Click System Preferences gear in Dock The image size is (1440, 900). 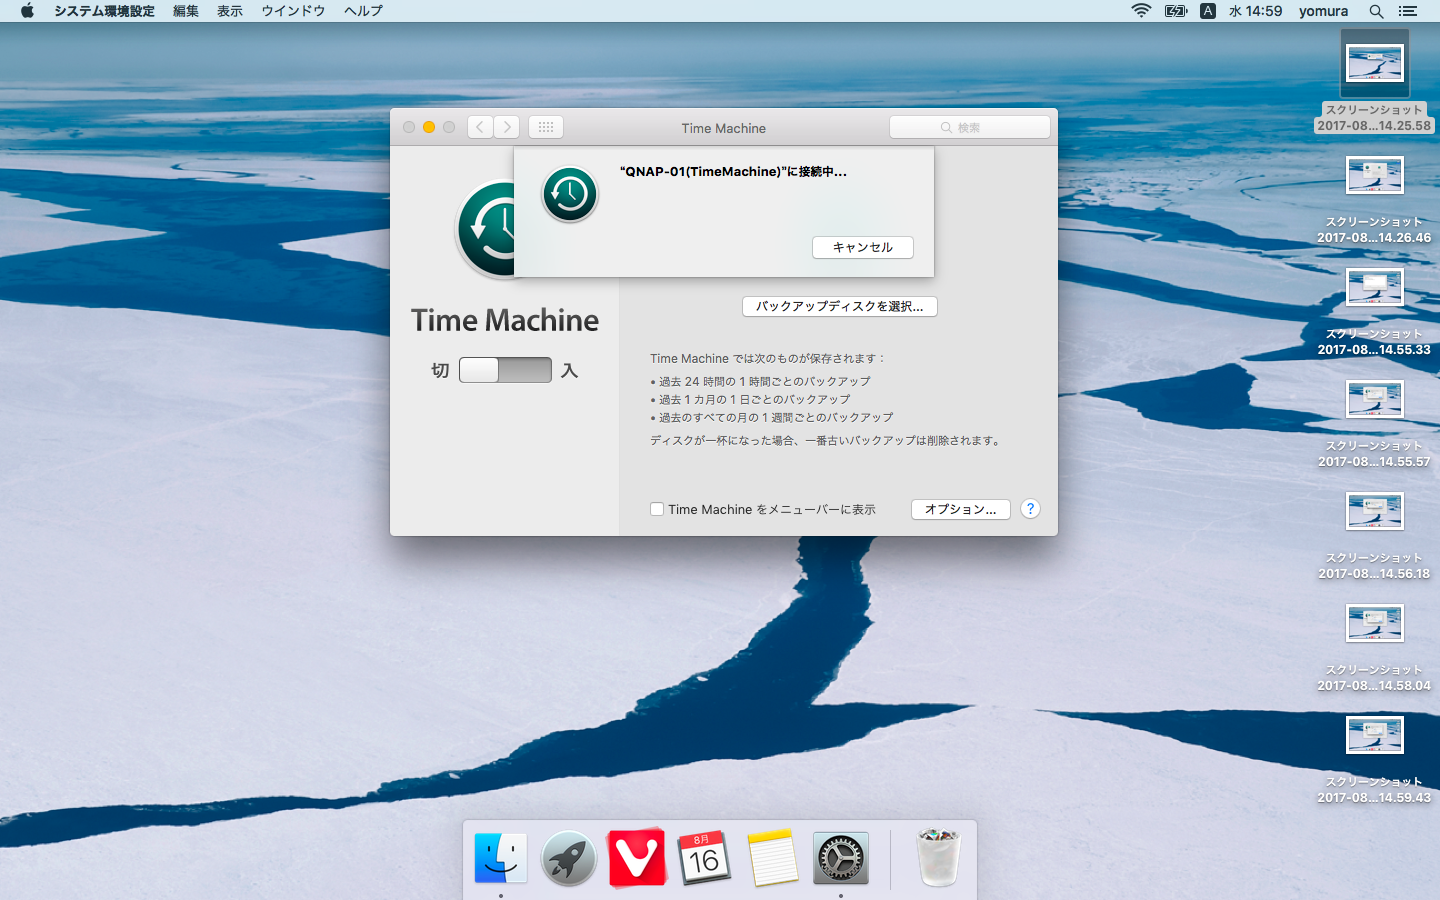point(841,858)
